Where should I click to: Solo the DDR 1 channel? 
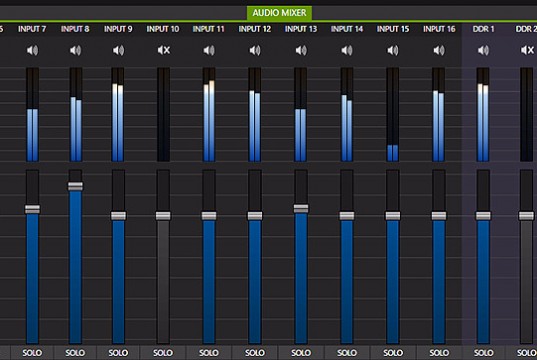484,353
